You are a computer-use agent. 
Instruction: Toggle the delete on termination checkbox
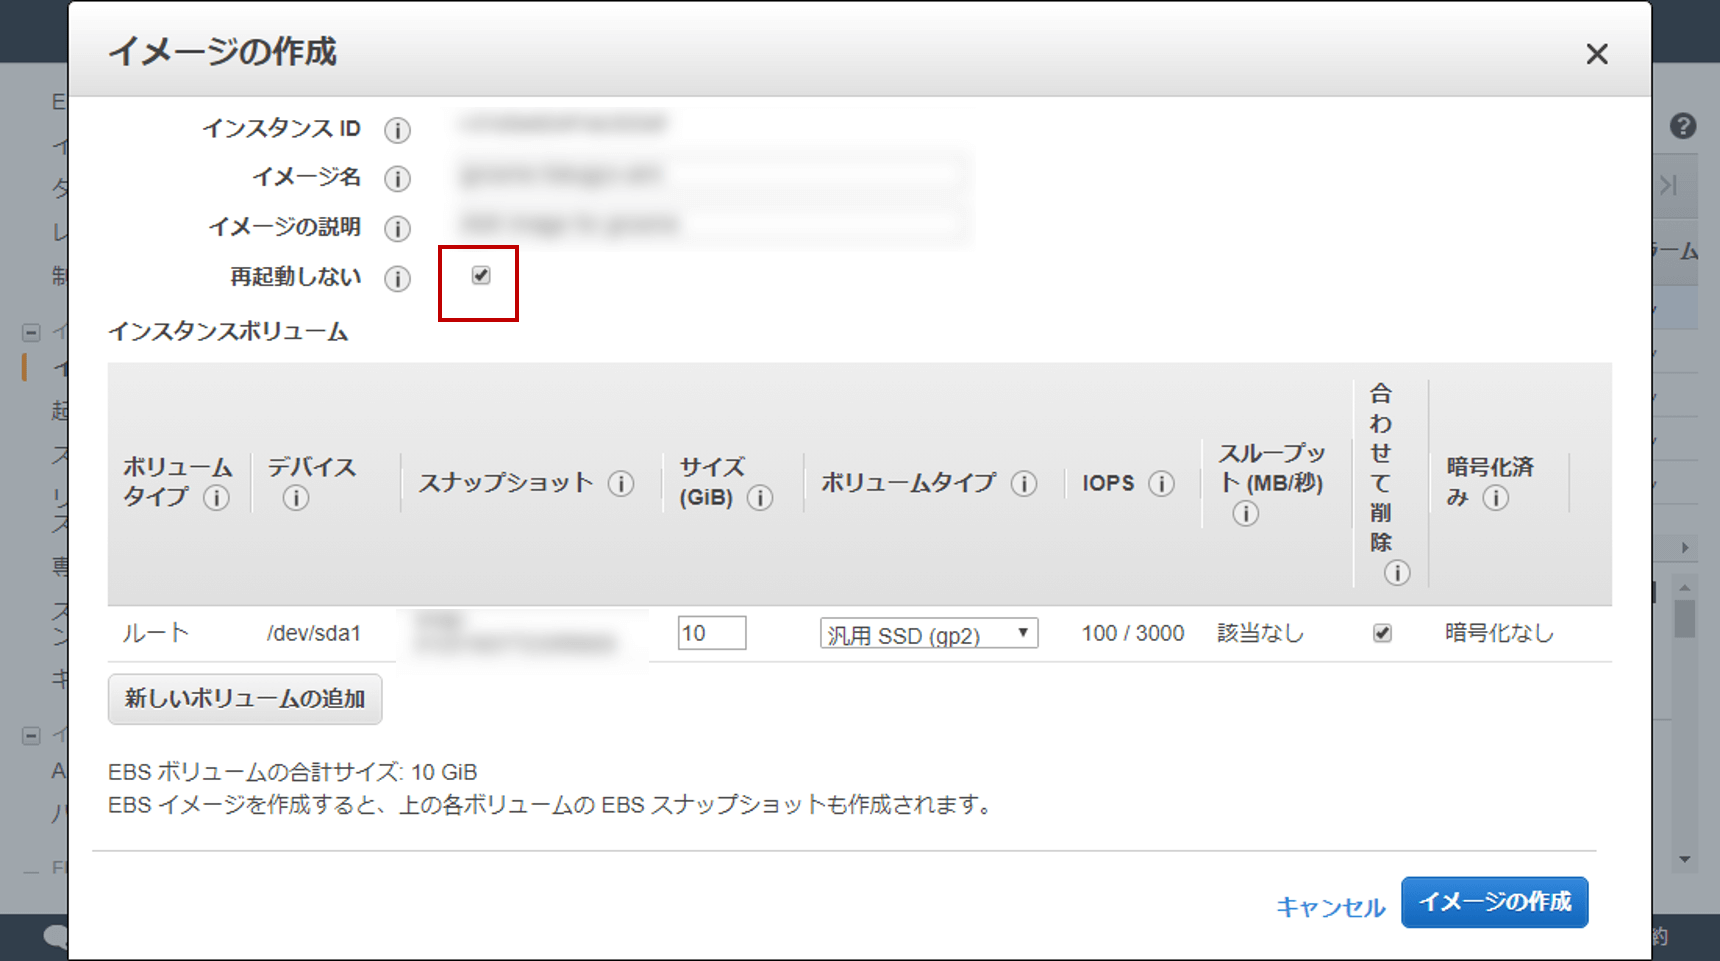1382,632
